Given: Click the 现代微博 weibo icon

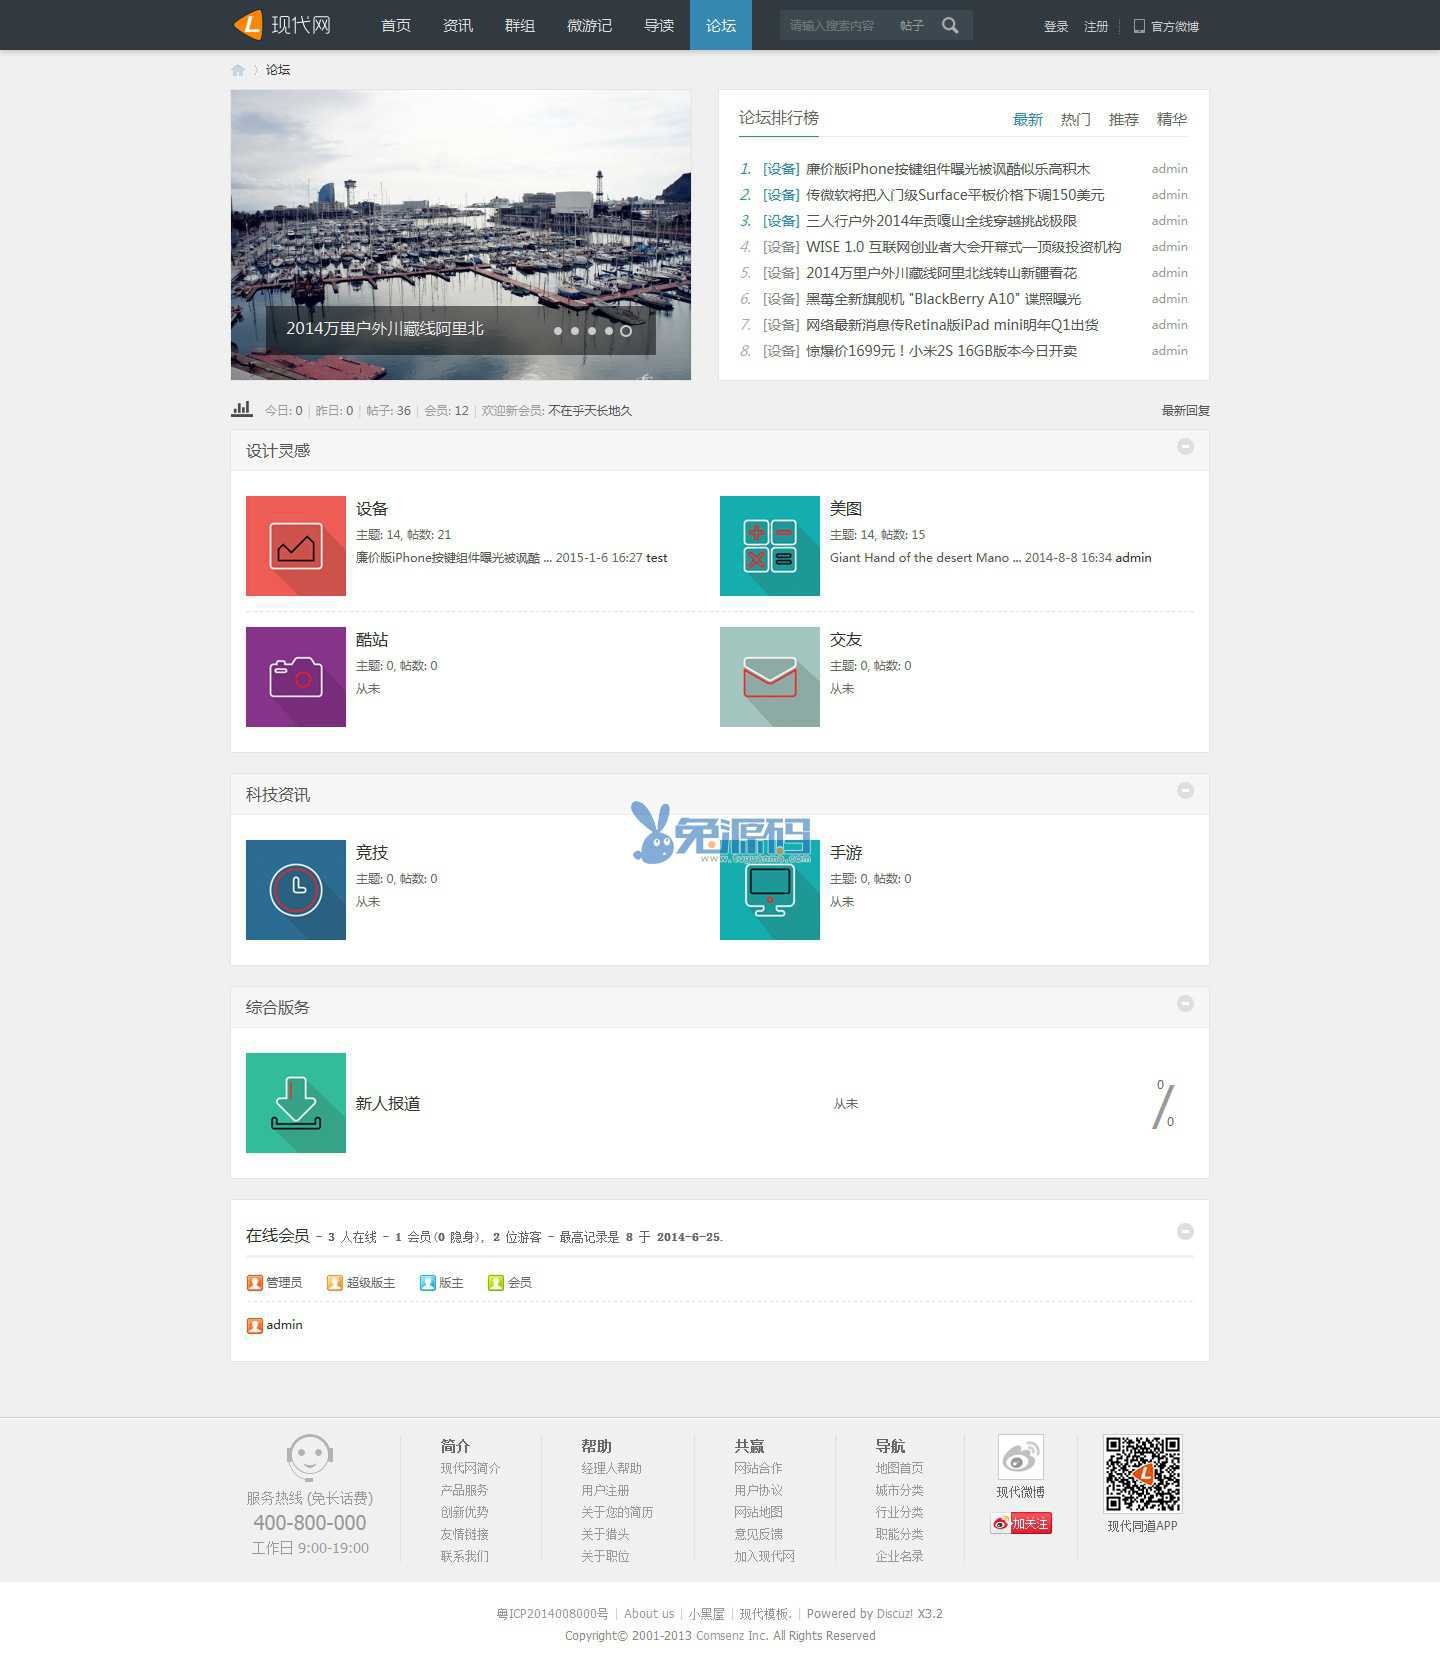Looking at the screenshot, I should tap(1020, 1457).
